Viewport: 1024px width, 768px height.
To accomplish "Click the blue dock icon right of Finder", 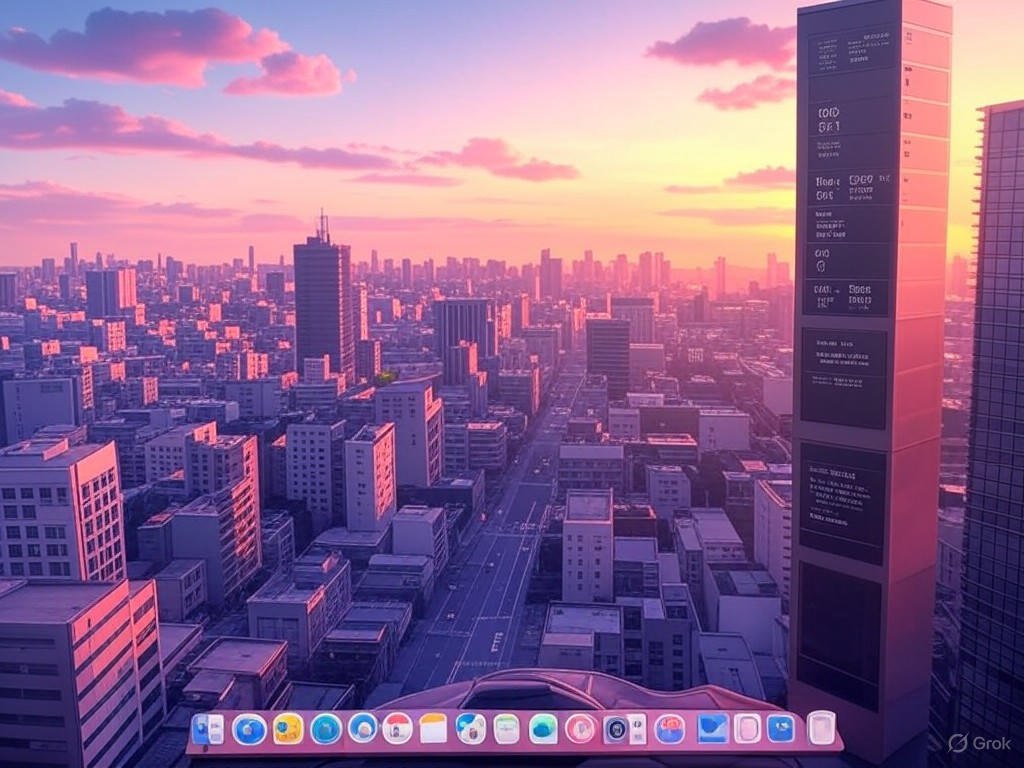I will tap(249, 729).
